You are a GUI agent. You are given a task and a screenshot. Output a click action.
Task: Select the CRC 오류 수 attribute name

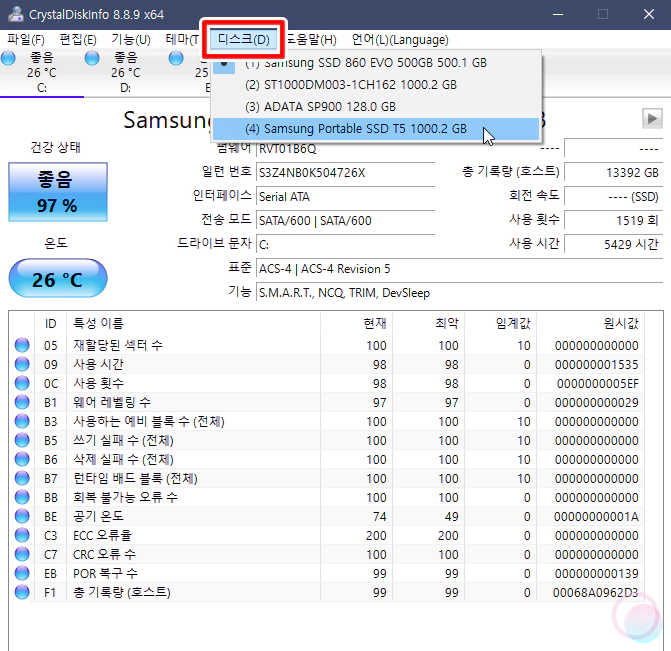[104, 554]
